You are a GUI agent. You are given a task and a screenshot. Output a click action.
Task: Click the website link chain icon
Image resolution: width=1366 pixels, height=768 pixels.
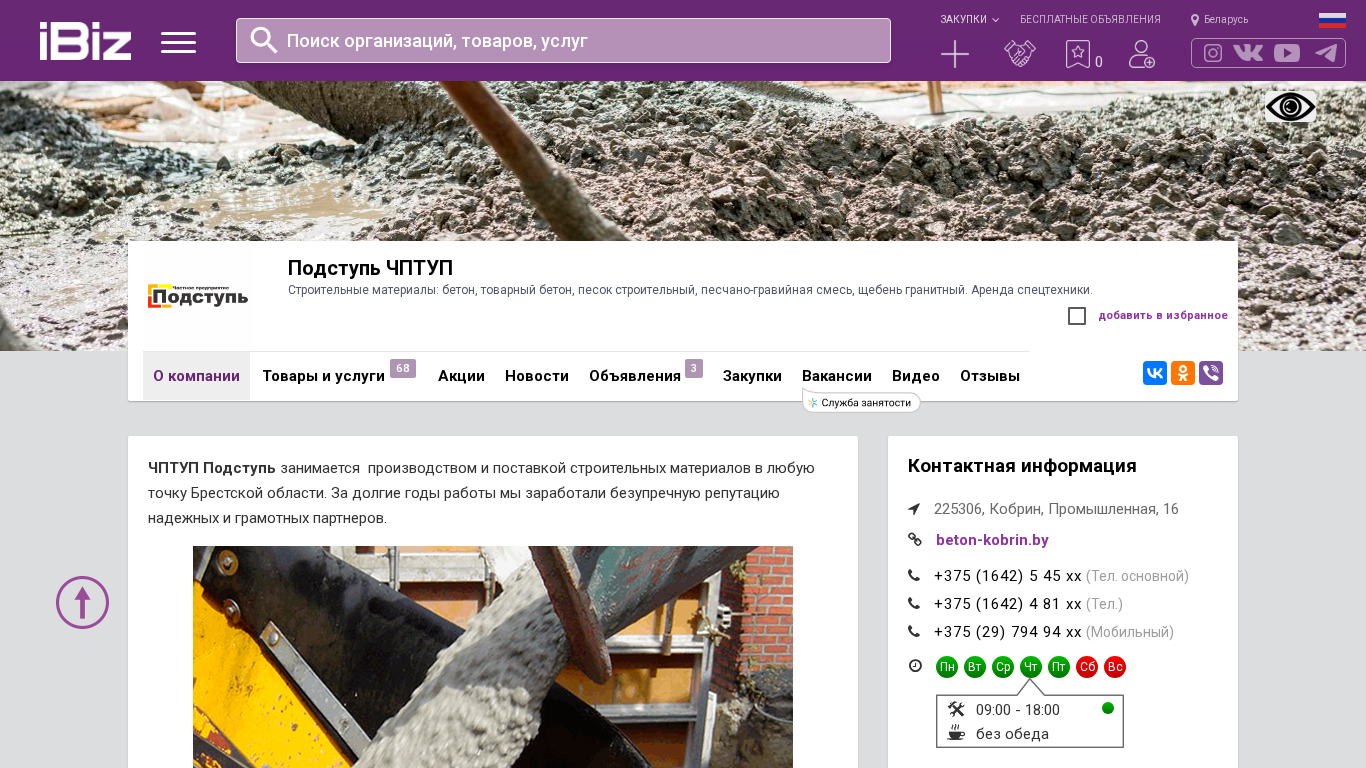[x=914, y=540]
